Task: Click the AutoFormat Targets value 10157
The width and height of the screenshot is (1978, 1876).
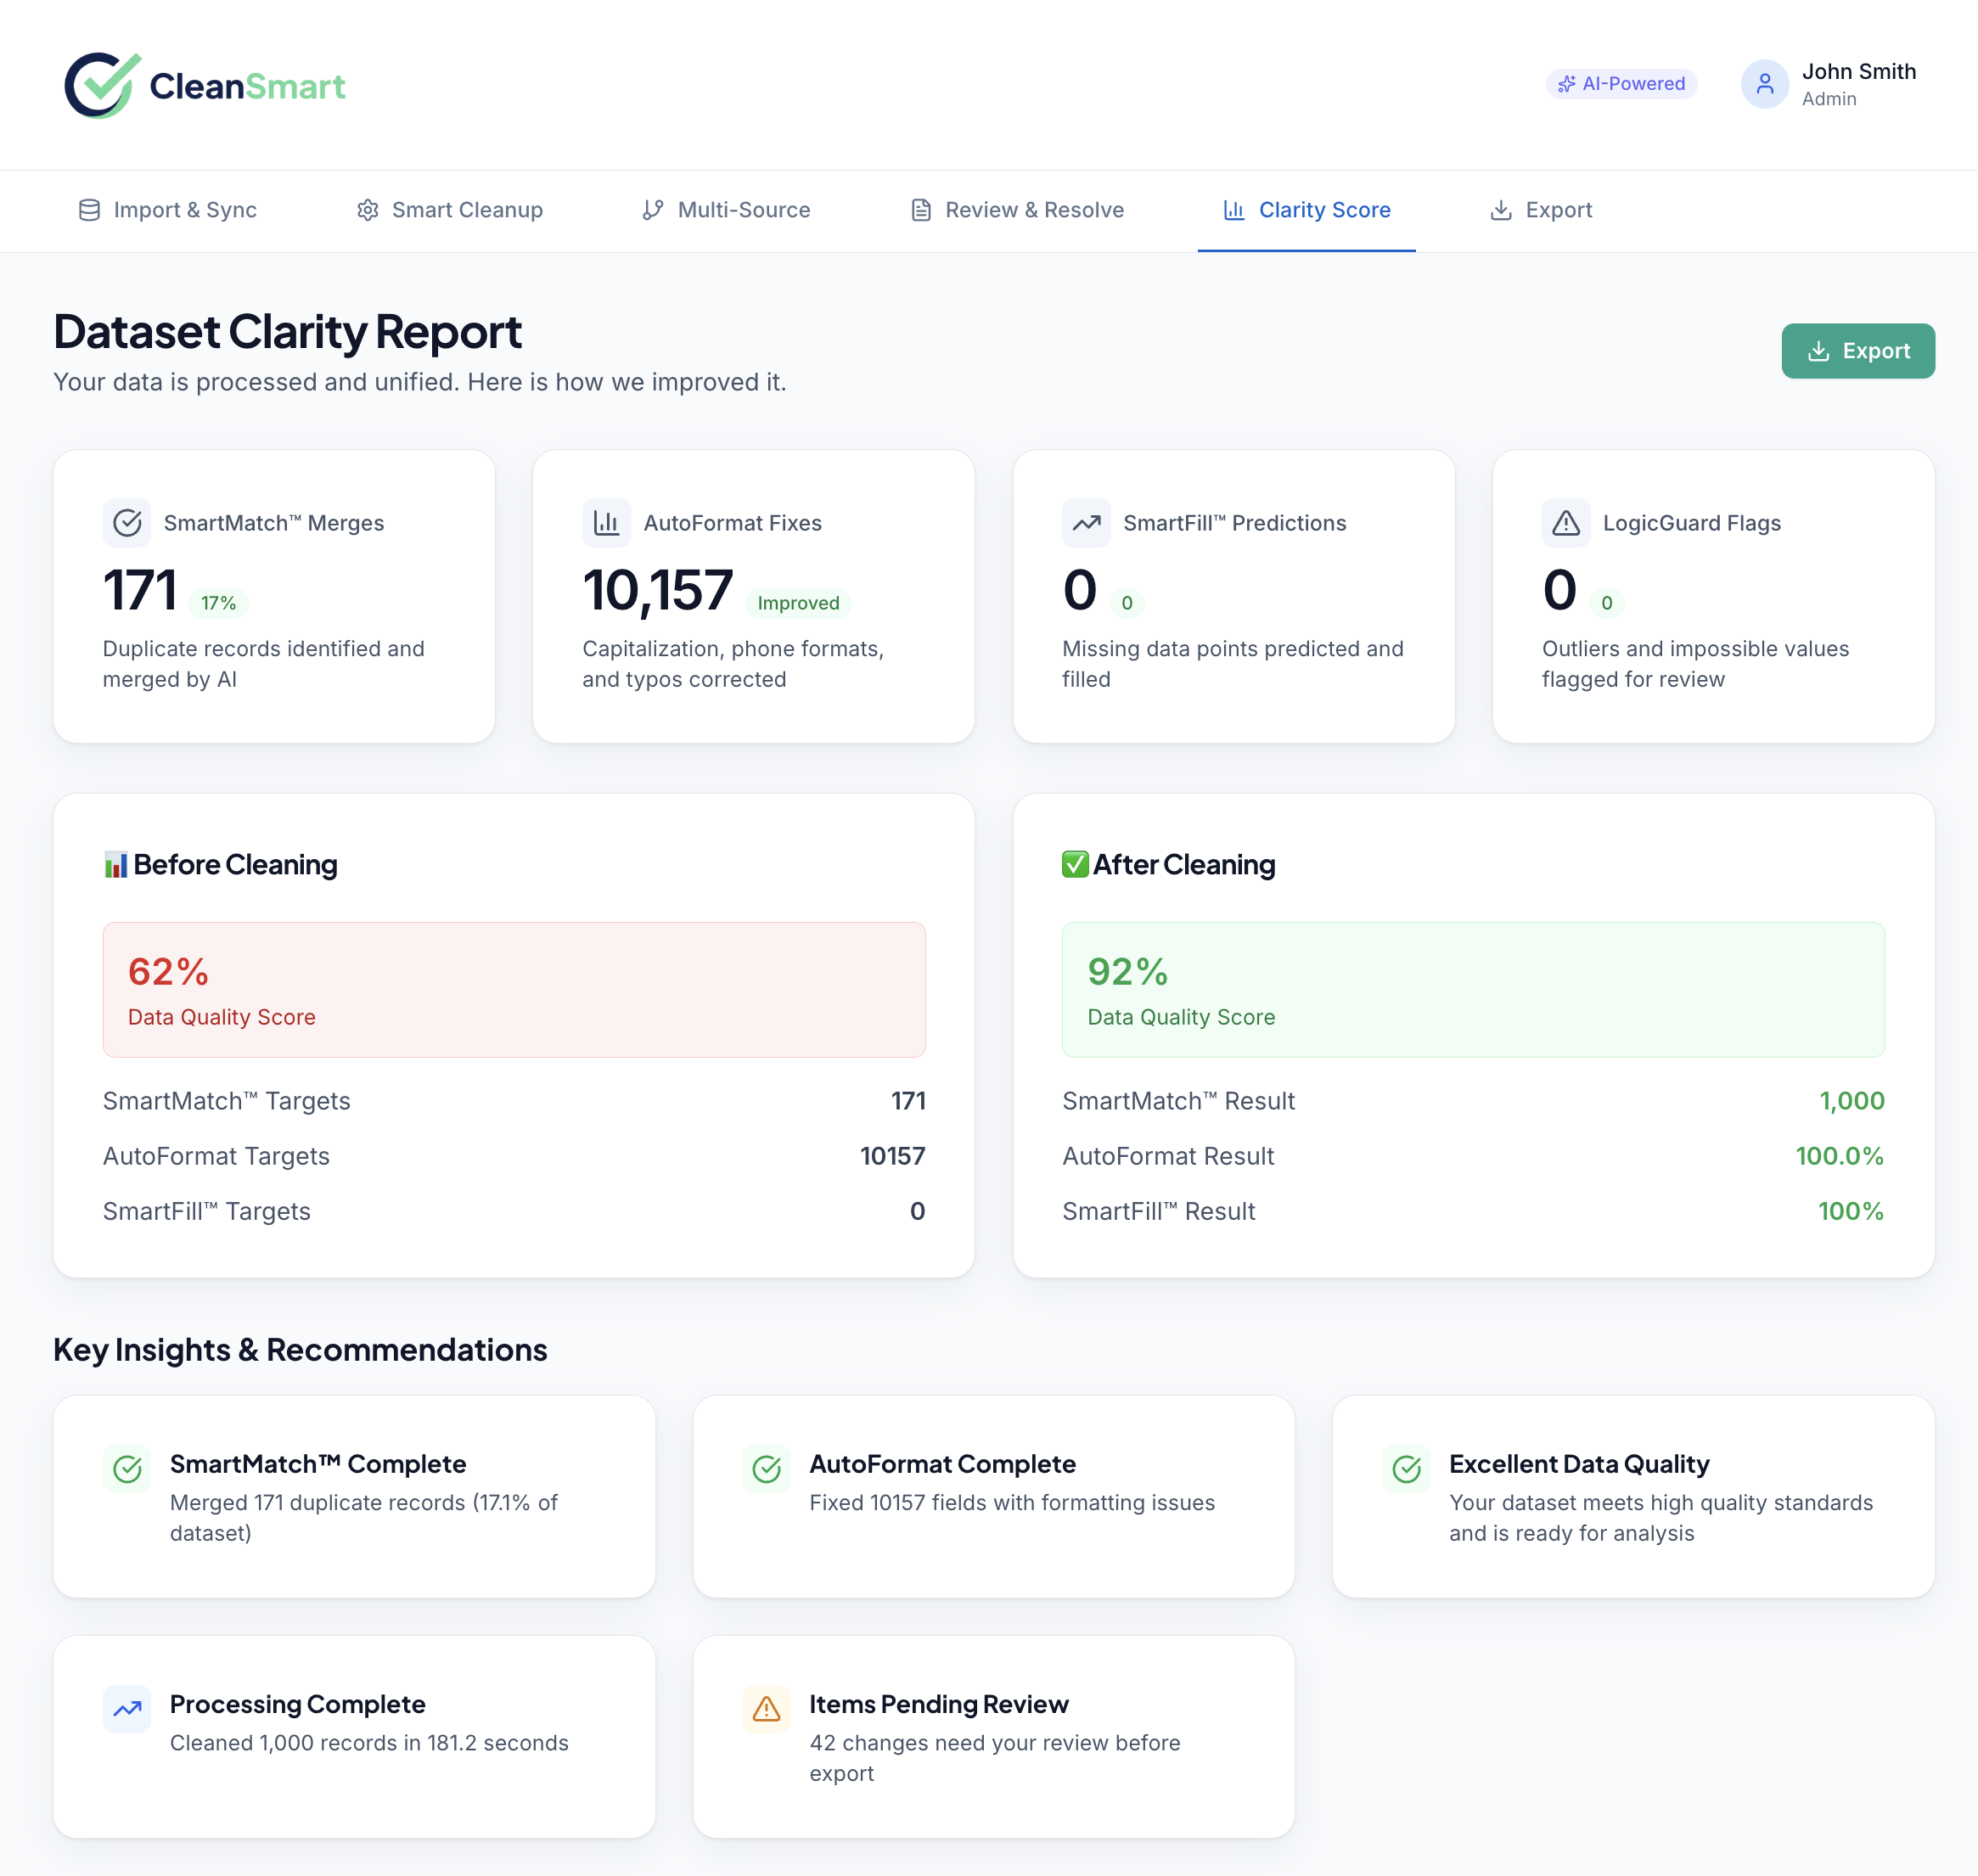Action: pyautogui.click(x=893, y=1156)
